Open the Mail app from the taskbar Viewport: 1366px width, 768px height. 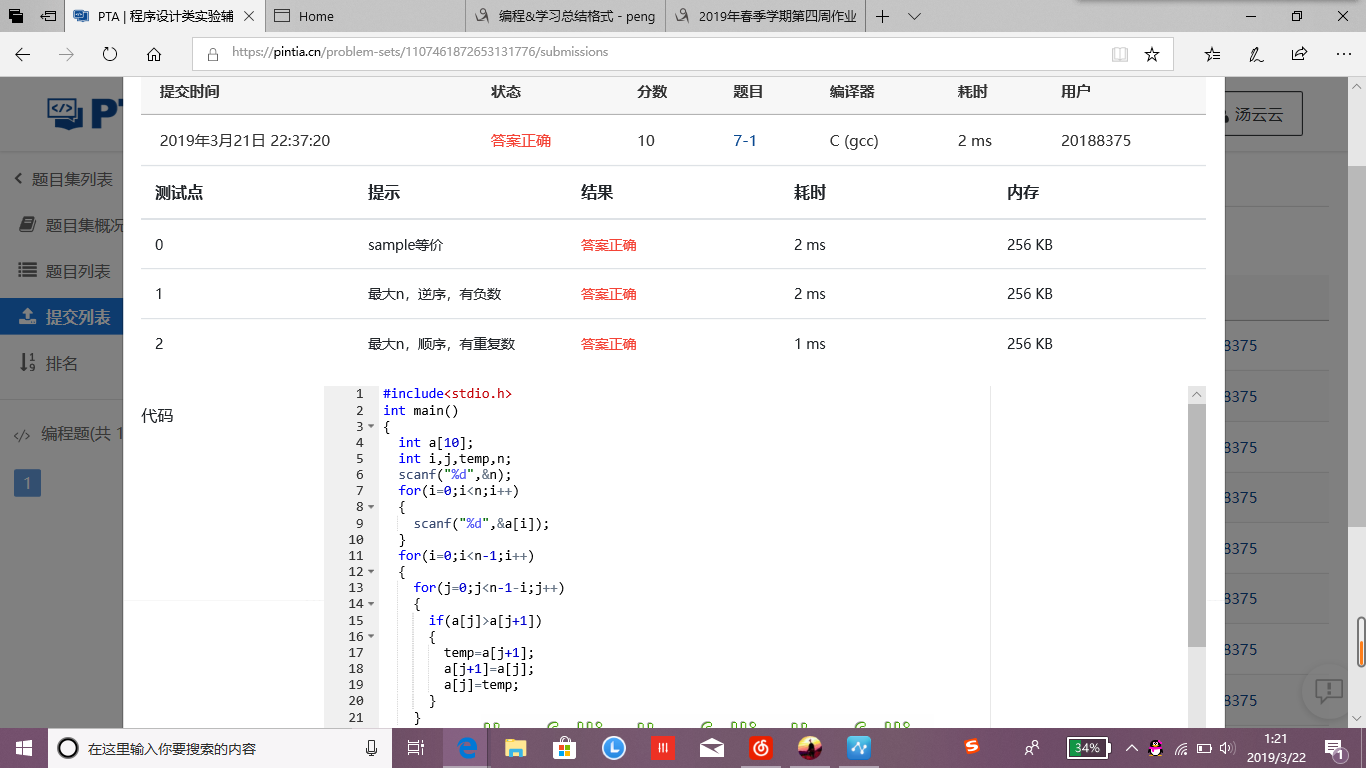711,748
